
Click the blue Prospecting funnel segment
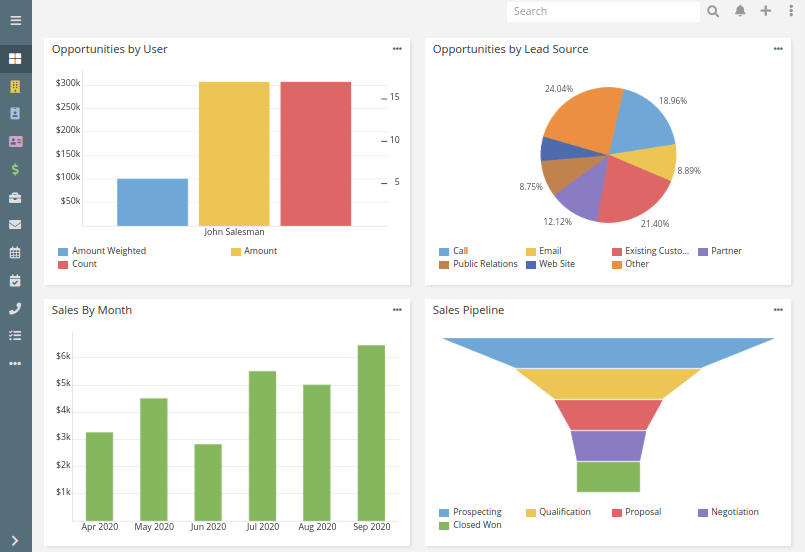click(x=608, y=353)
